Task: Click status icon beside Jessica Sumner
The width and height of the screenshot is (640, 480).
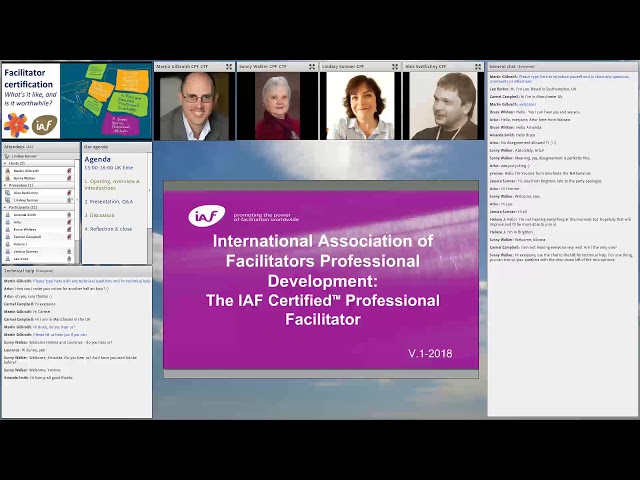Action: [x=69, y=251]
